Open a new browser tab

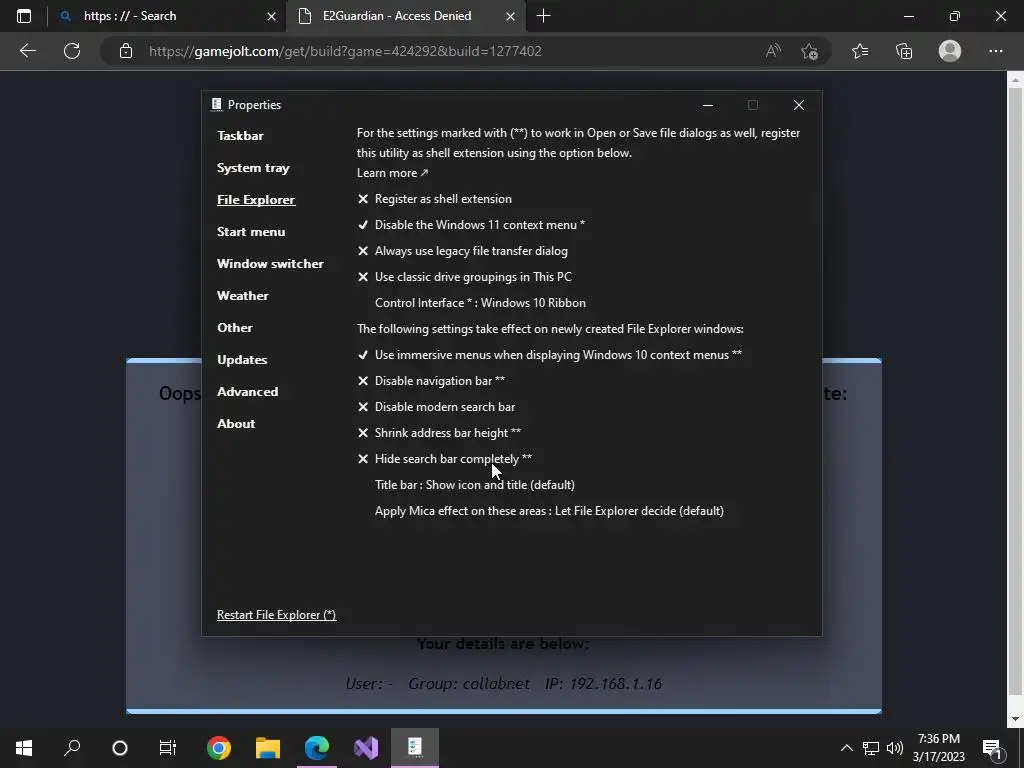click(x=543, y=16)
